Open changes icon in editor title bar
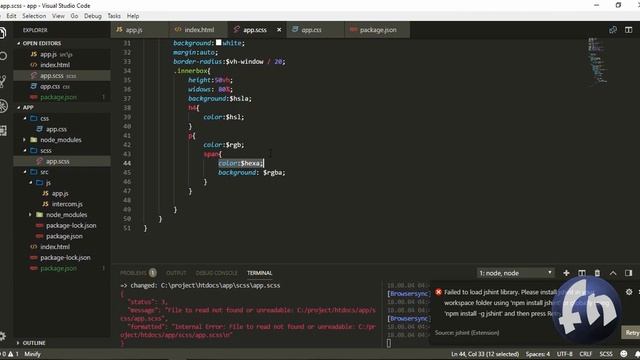The height and width of the screenshot is (360, 640). pos(613,30)
